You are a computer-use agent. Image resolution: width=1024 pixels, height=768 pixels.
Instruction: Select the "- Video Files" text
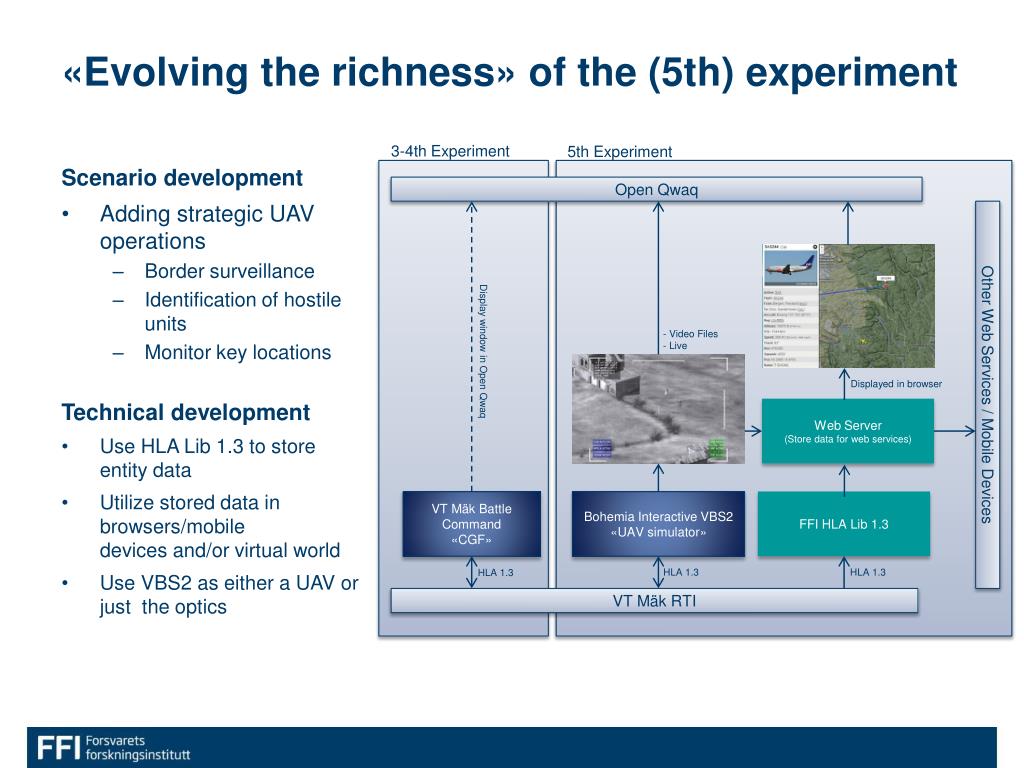click(690, 334)
